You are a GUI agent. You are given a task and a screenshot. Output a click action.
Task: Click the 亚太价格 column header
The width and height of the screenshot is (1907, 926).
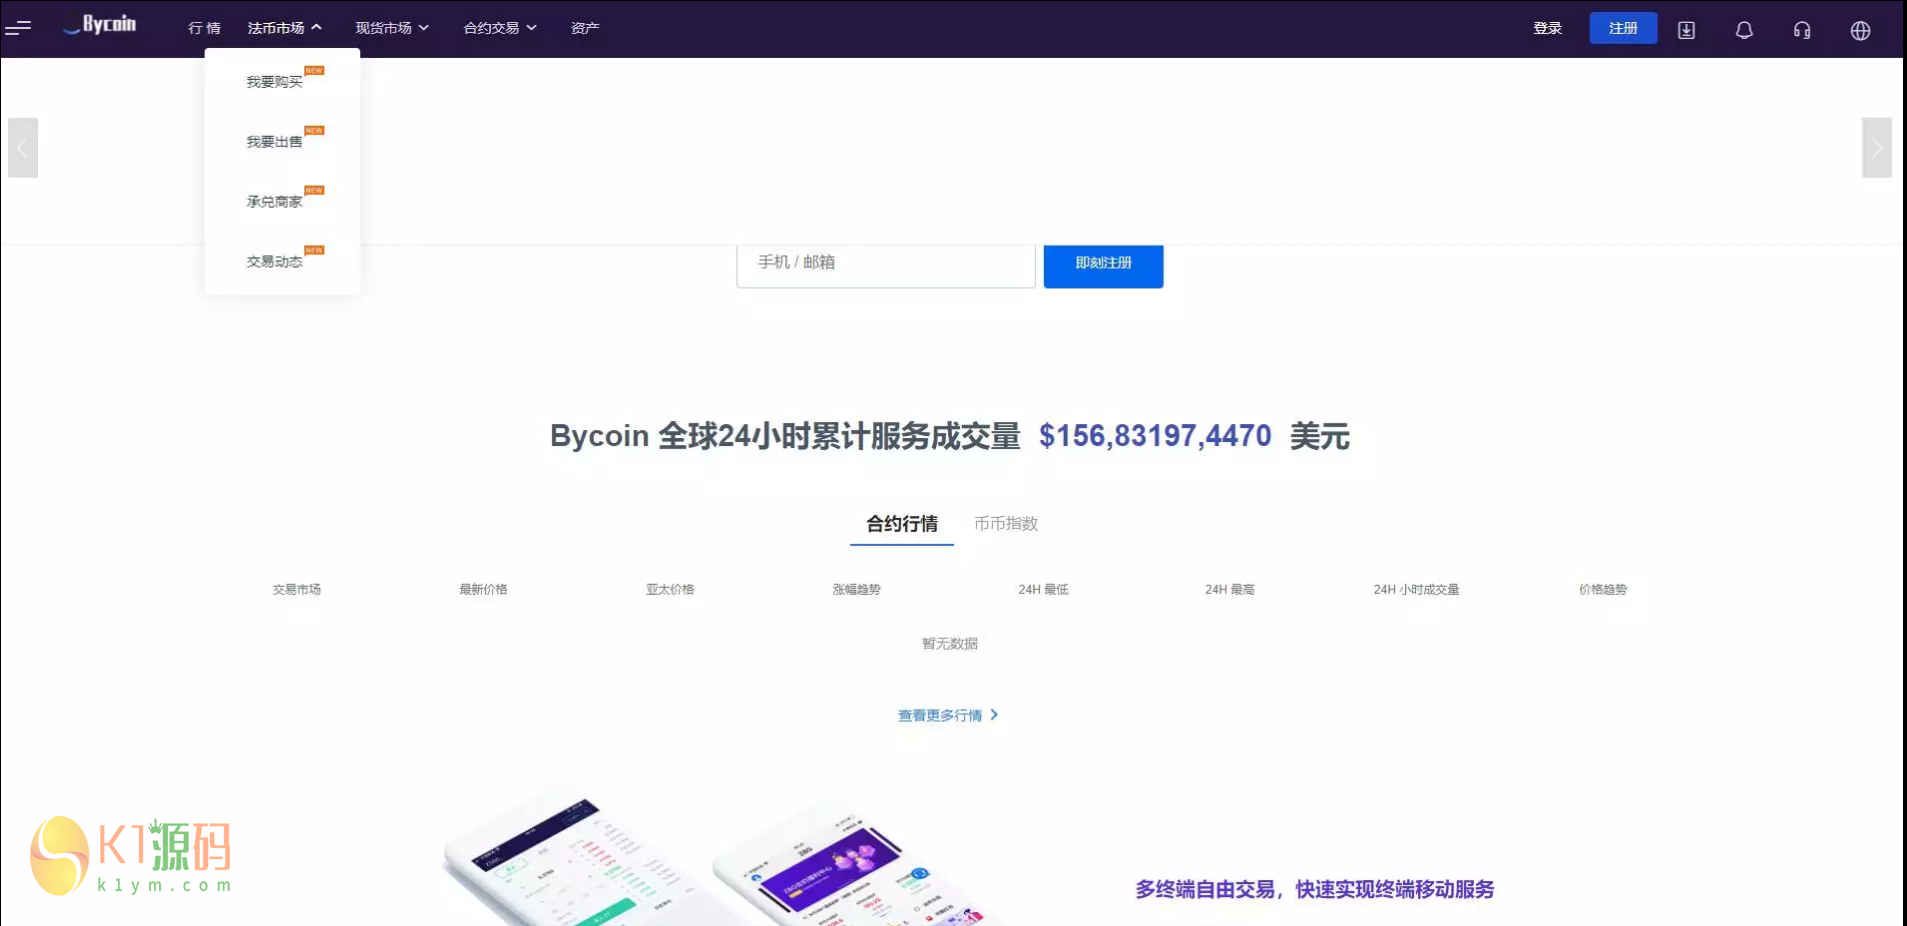coord(670,590)
